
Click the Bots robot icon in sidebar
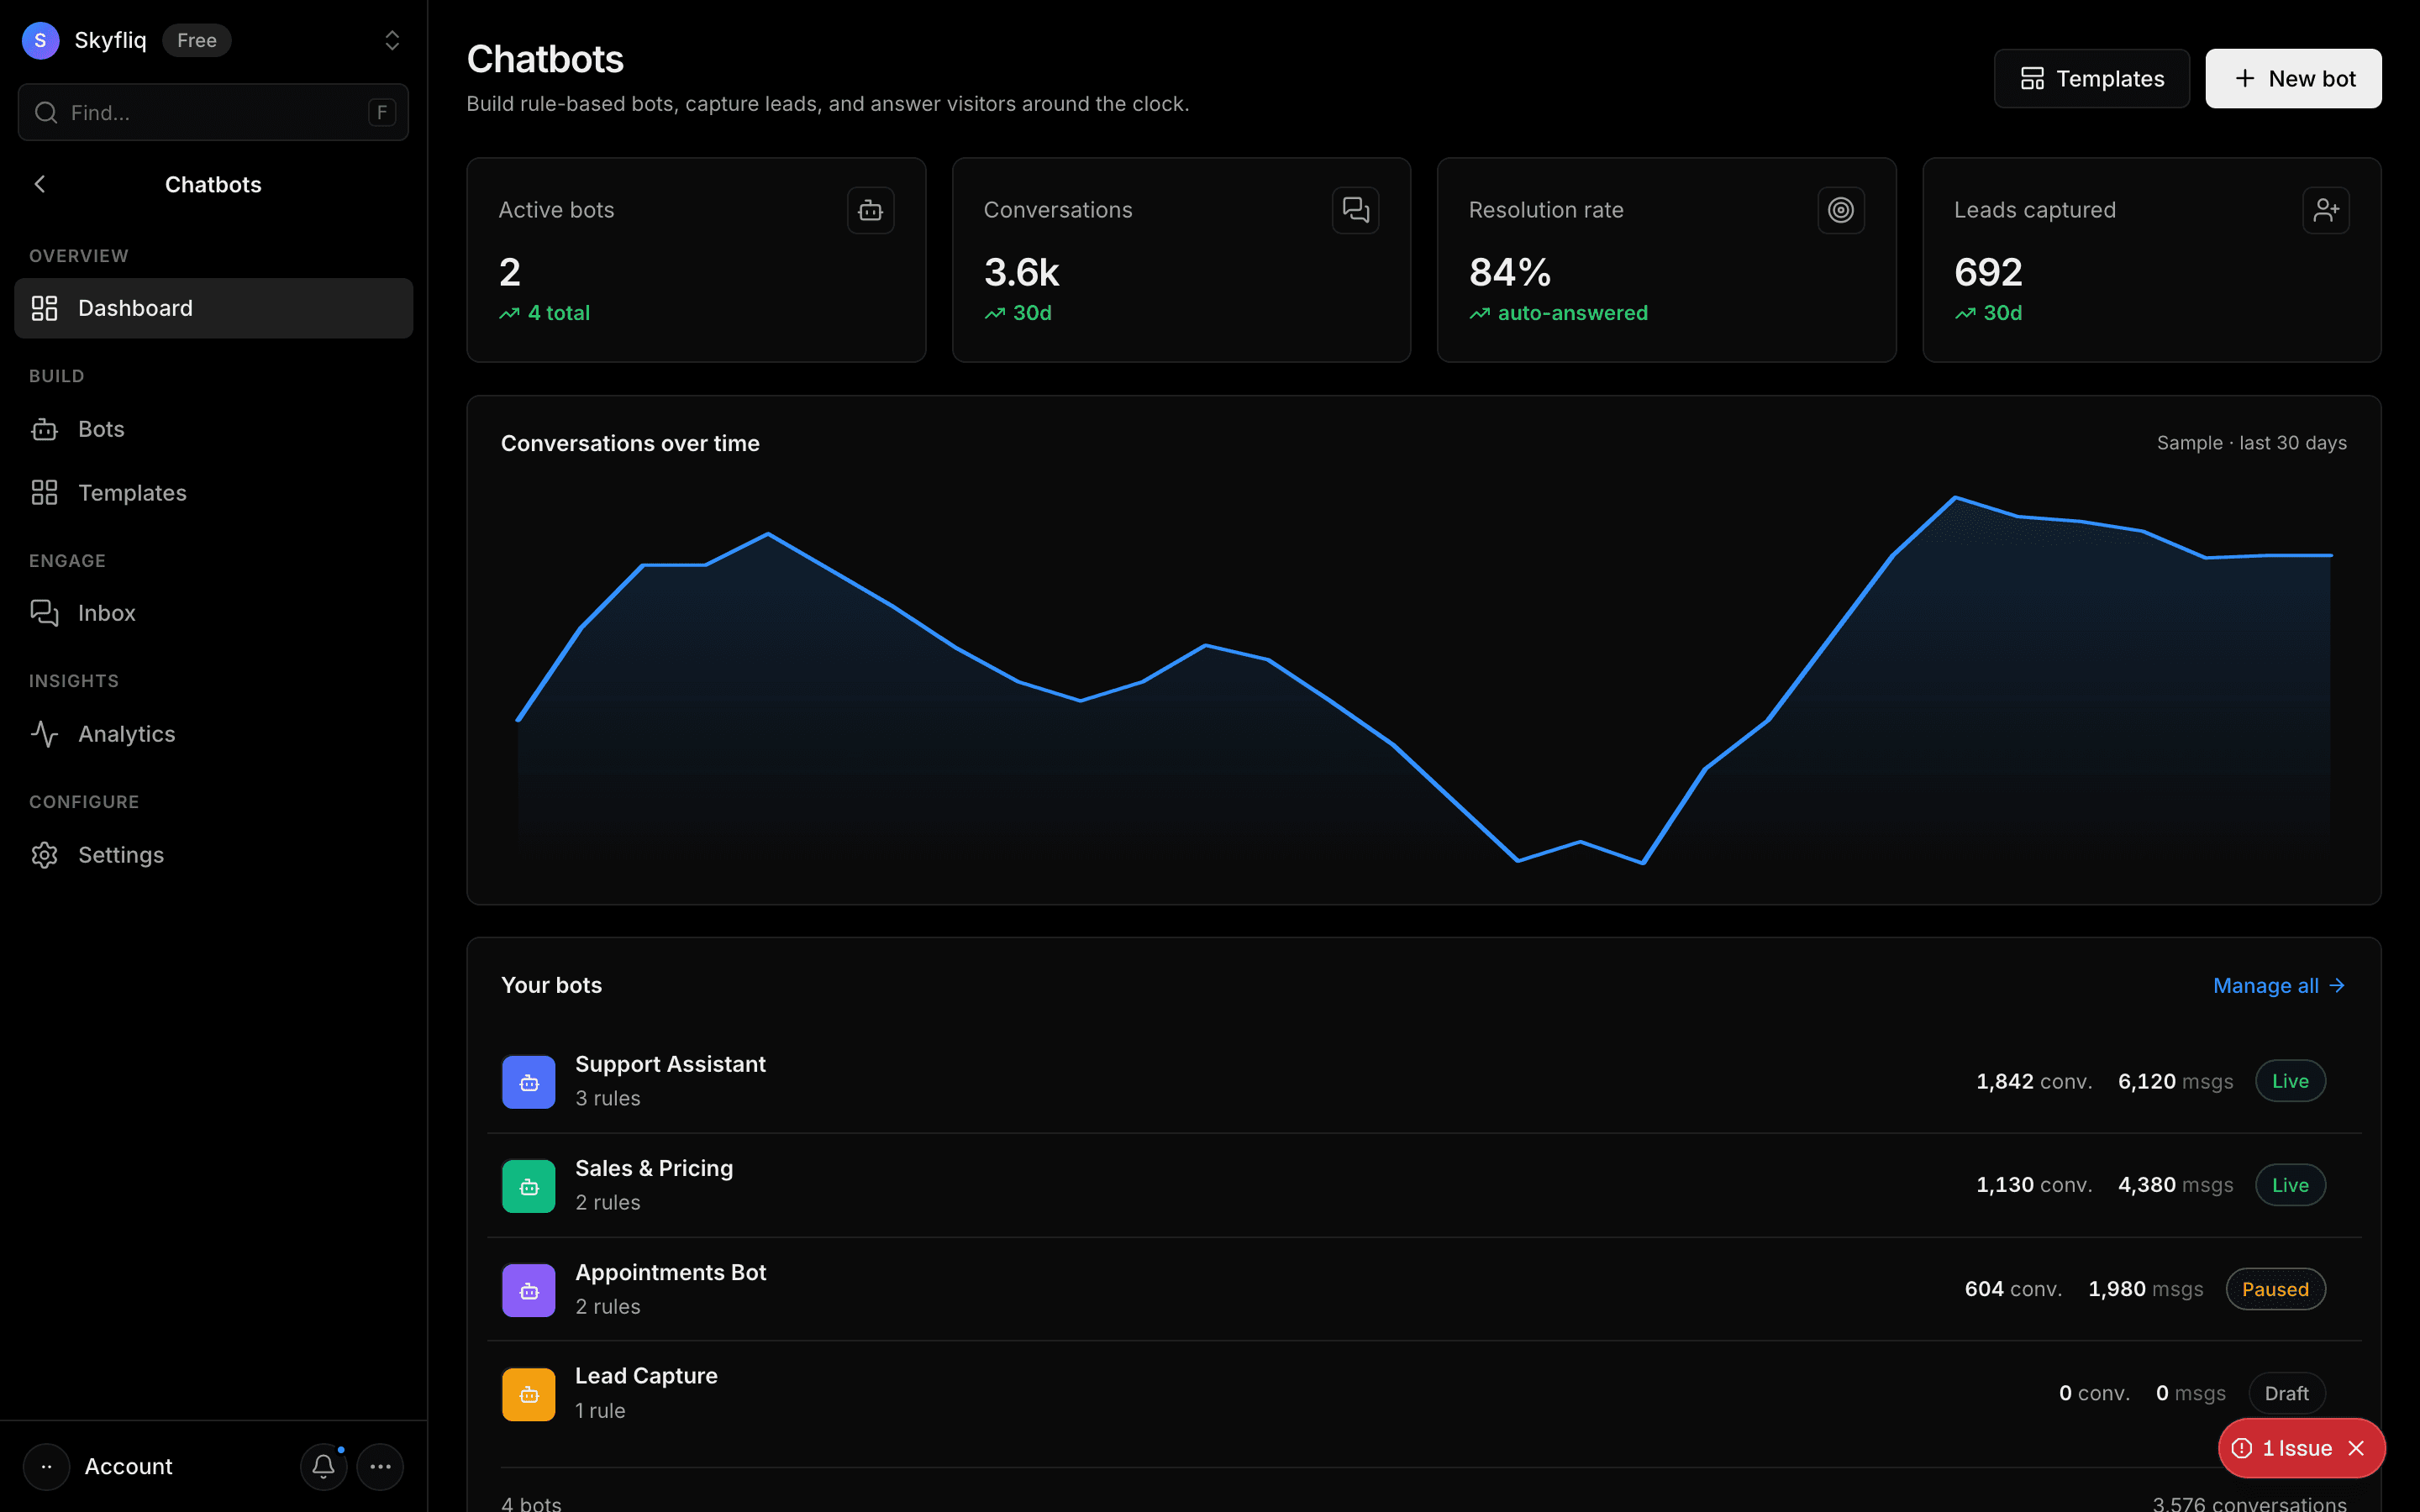(44, 429)
